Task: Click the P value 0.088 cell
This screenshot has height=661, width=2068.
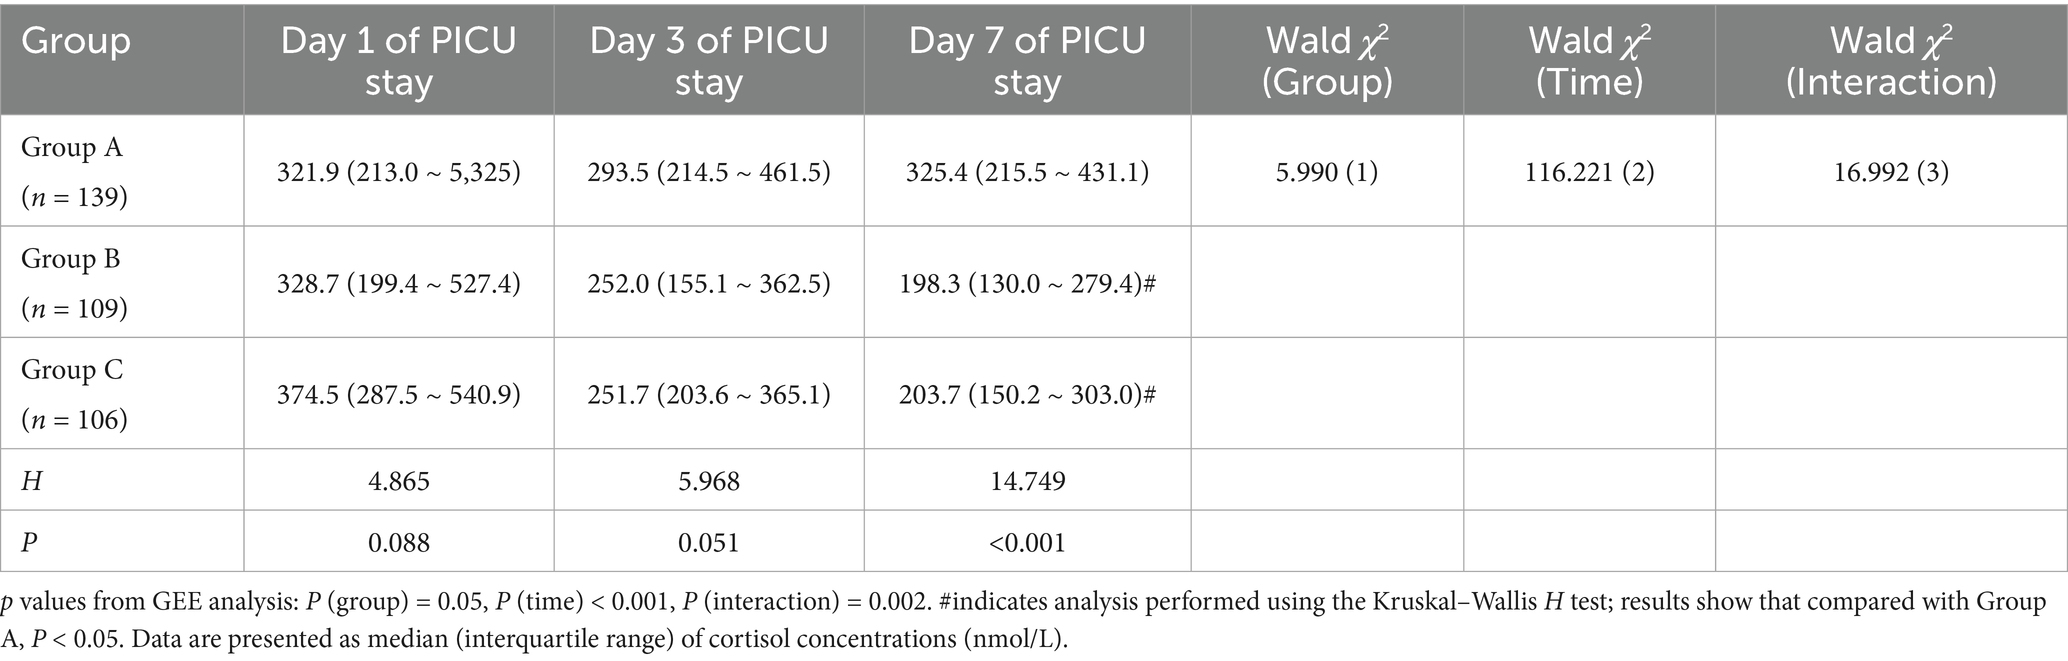Action: click(x=399, y=542)
